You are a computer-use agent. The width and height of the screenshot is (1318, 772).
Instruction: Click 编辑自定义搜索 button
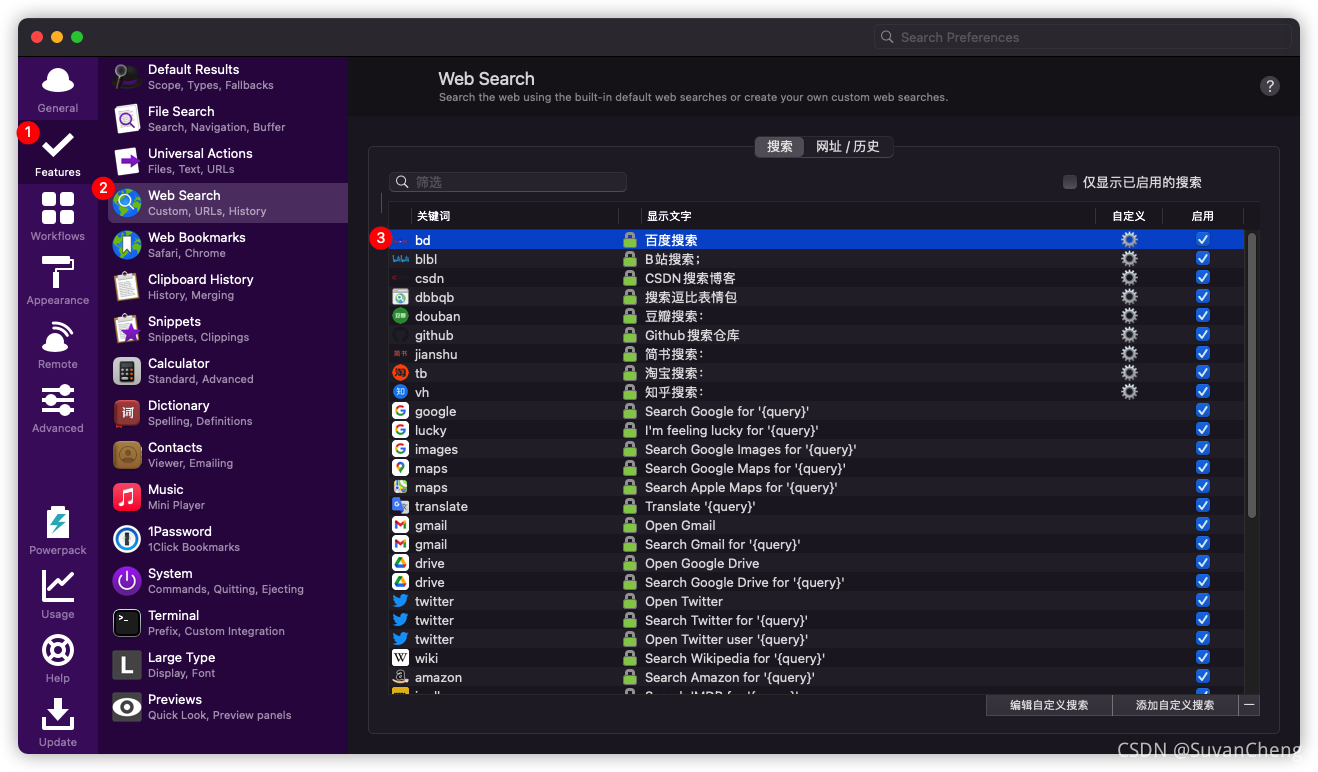pyautogui.click(x=1049, y=705)
